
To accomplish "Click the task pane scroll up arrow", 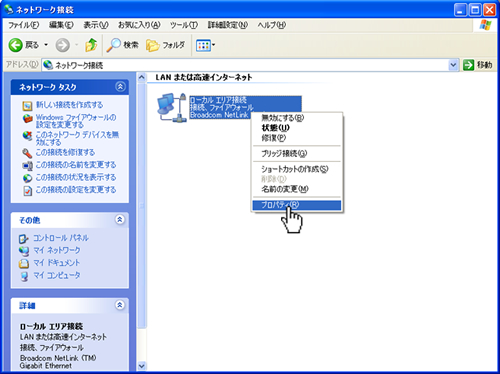I will tap(142, 78).
